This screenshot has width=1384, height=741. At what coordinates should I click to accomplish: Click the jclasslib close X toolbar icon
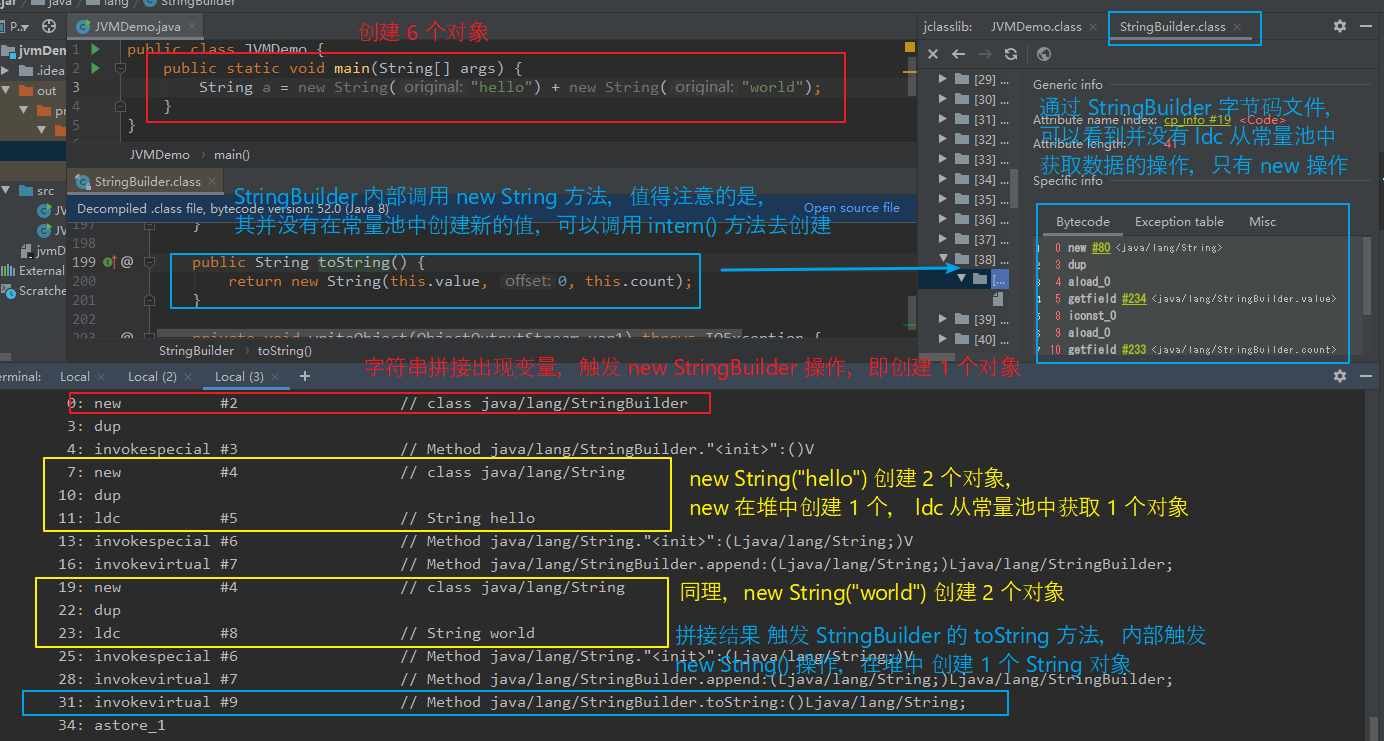[933, 54]
